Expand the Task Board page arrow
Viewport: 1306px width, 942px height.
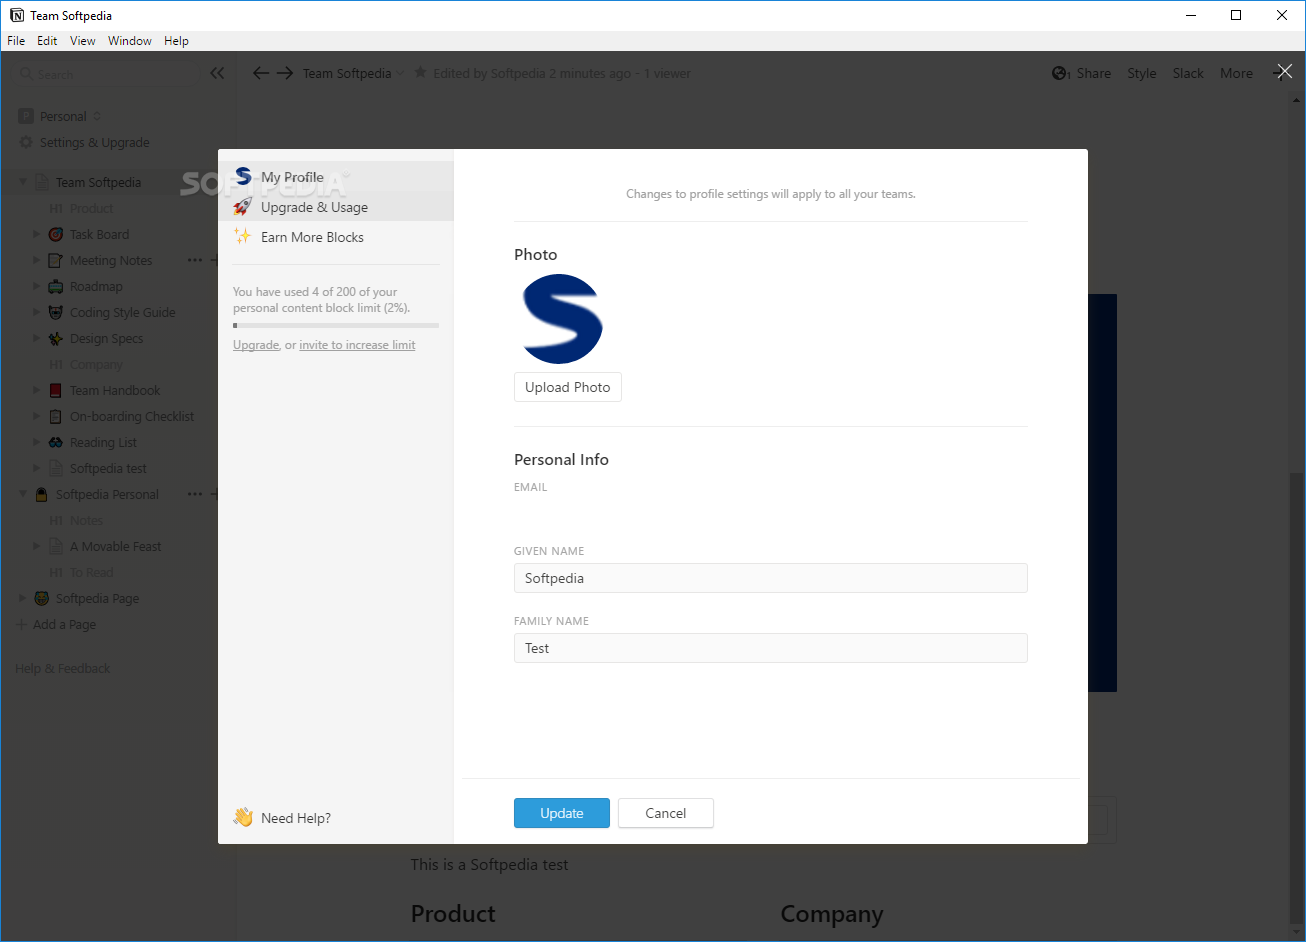[37, 234]
